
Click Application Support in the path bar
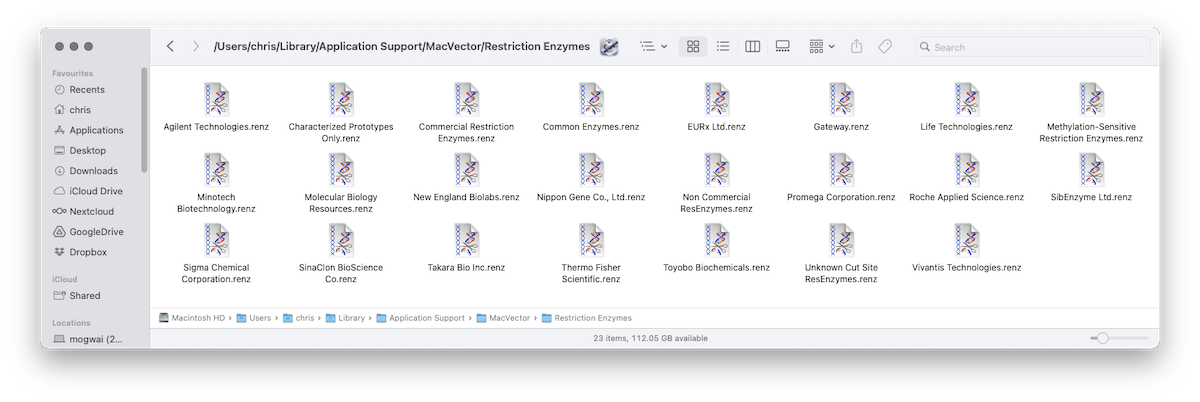coord(421,318)
